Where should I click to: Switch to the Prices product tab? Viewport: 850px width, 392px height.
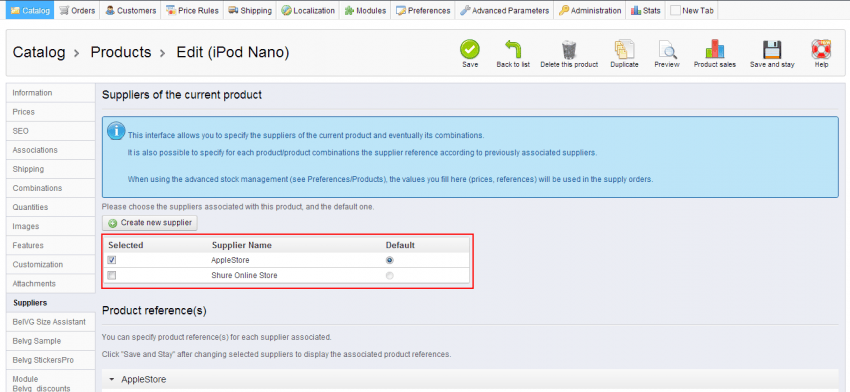(x=50, y=112)
